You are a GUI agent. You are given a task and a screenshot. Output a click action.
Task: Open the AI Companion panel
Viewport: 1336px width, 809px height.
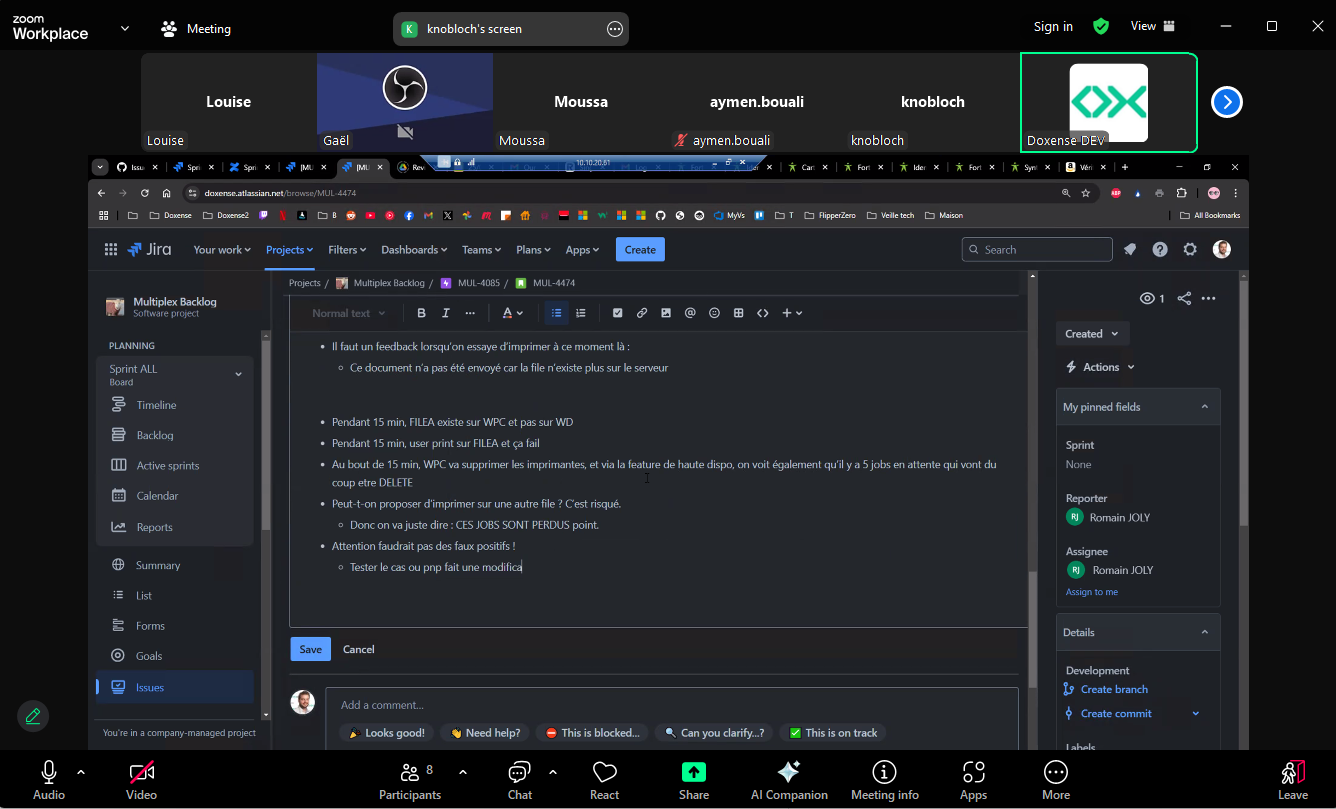tap(789, 773)
